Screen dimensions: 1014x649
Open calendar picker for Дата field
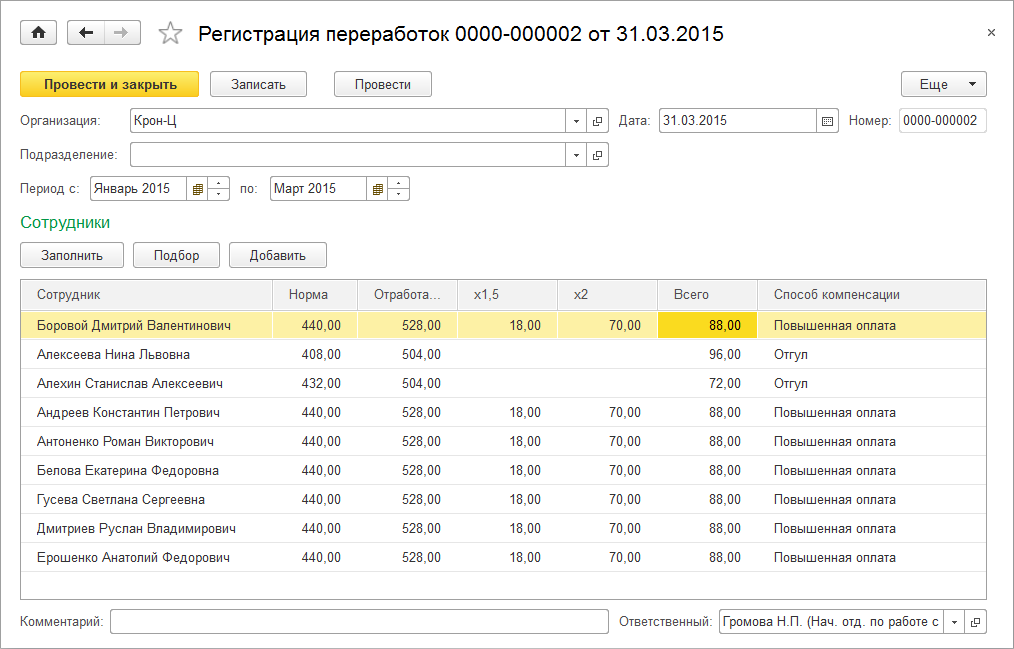(827, 121)
